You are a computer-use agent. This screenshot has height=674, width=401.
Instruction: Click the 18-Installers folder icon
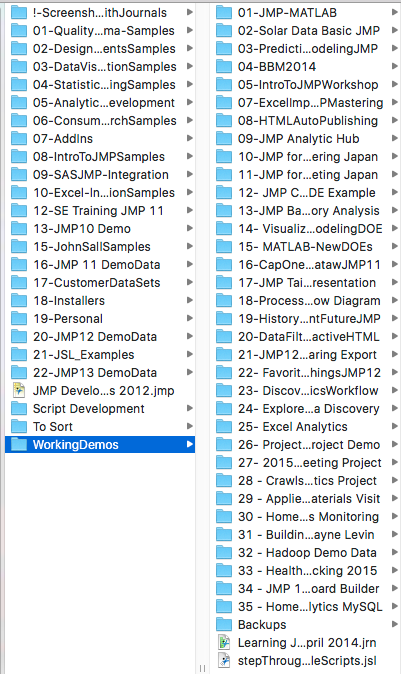pyautogui.click(x=19, y=300)
